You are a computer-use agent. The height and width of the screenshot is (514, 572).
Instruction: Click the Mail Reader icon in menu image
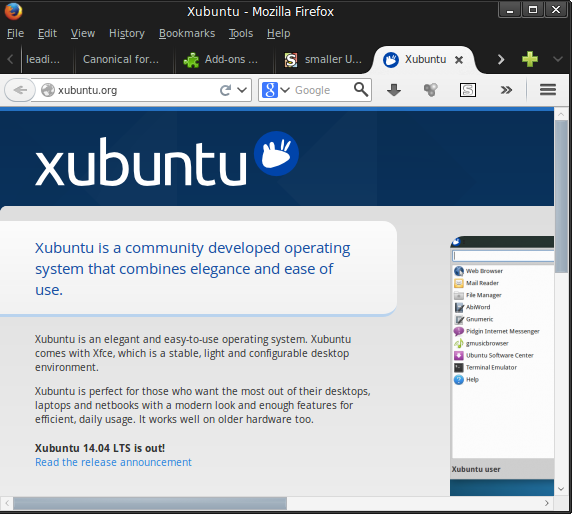[459, 283]
